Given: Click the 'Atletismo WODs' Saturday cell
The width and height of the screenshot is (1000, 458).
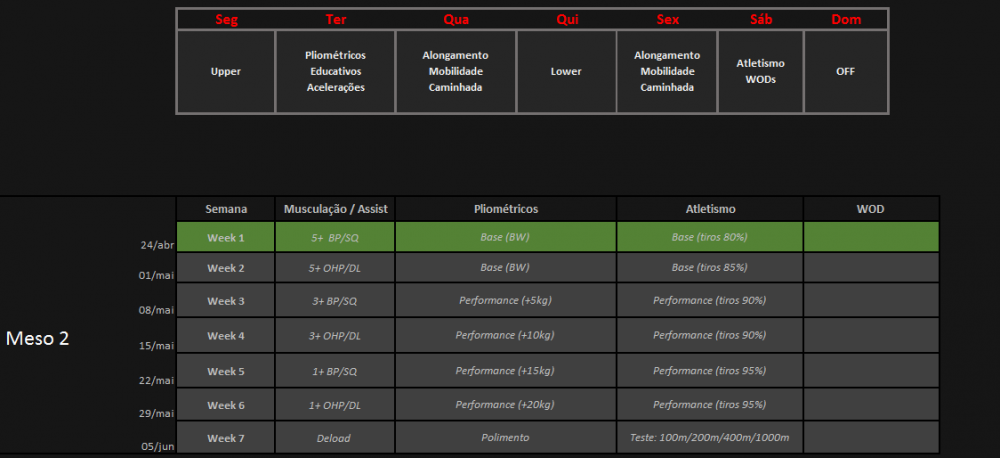Looking at the screenshot, I should coord(760,72).
